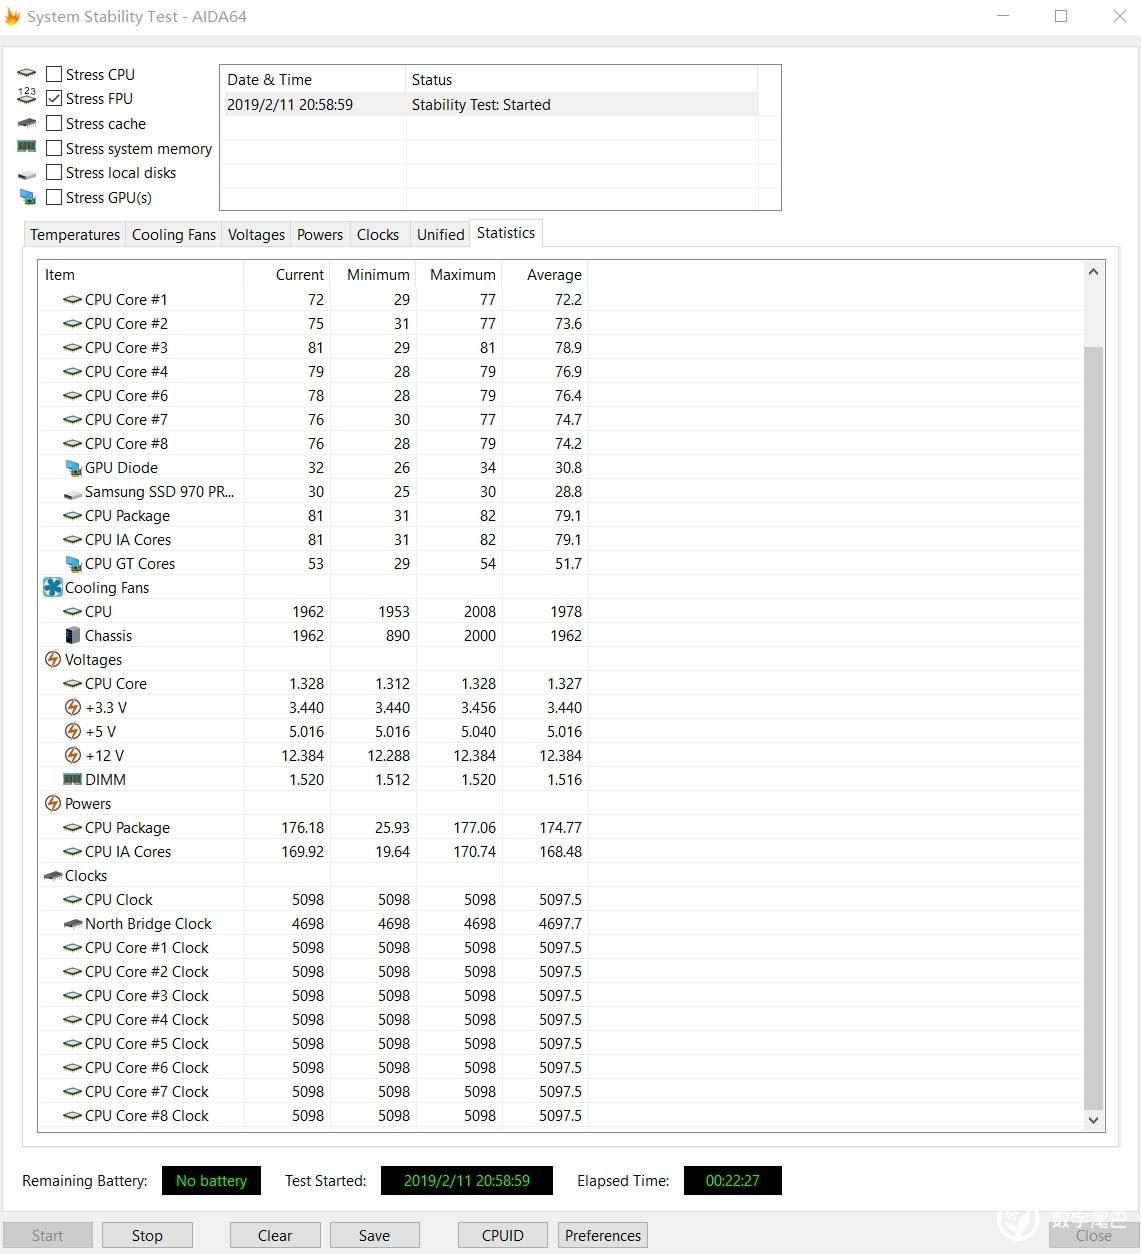Enable the Stress CPU checkbox
This screenshot has height=1254, width=1141.
54,74
